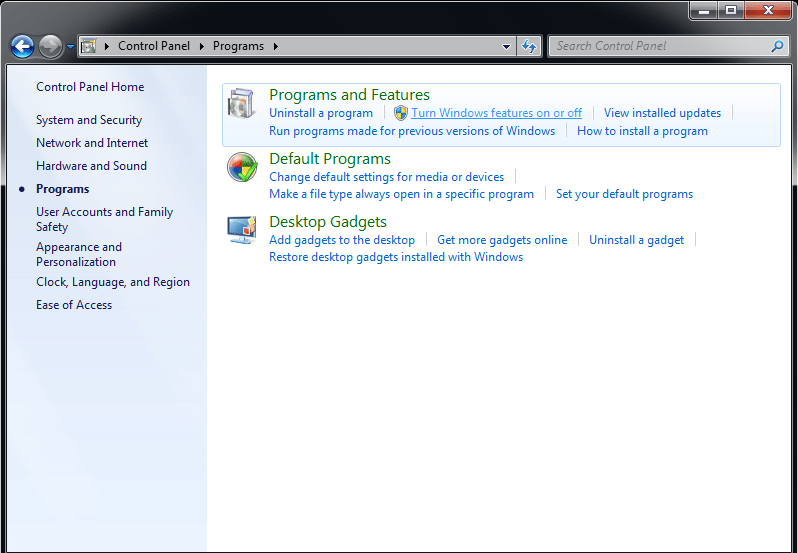Click the Control Panel icon in address bar
The width and height of the screenshot is (798, 553).
[x=89, y=46]
